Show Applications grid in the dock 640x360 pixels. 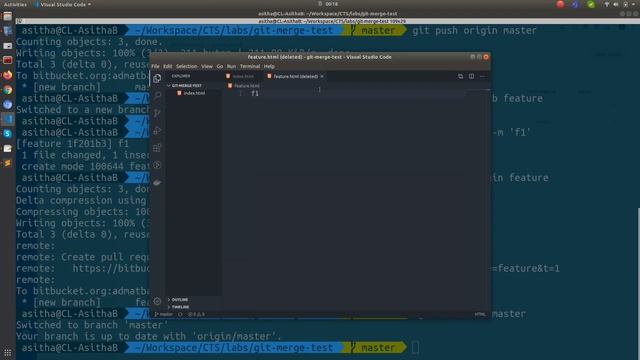(x=7, y=352)
